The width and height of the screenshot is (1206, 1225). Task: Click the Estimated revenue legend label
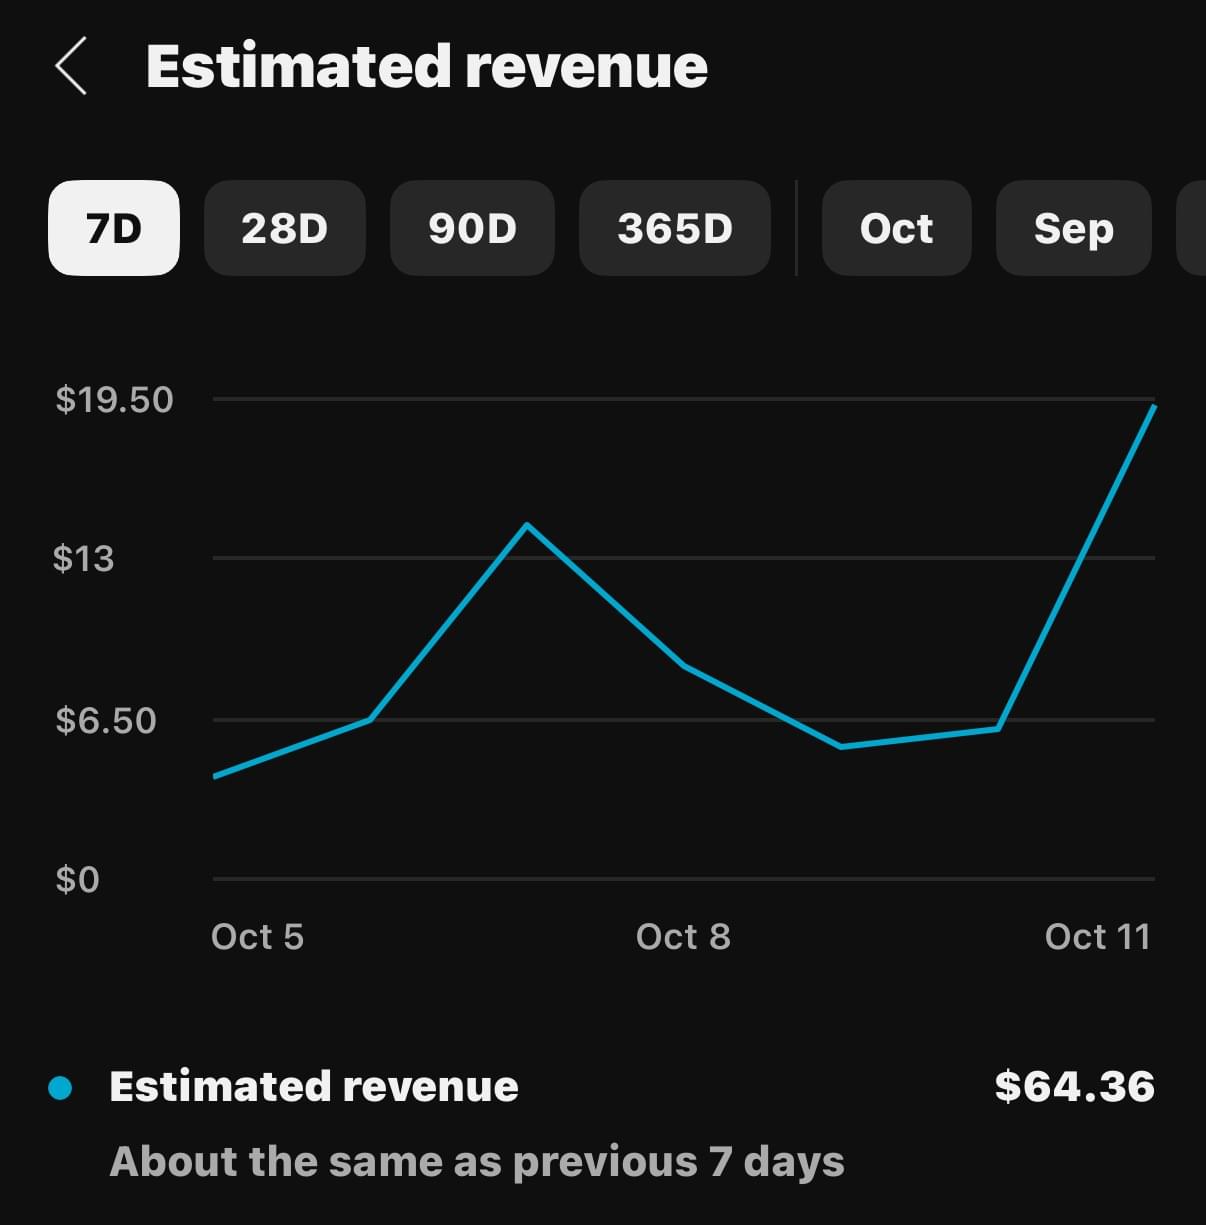click(313, 1087)
